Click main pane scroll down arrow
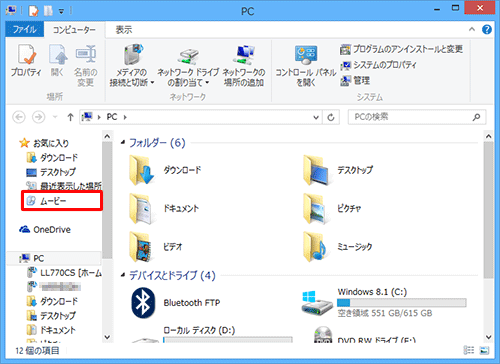Viewport: 500px width, 364px height. click(x=488, y=337)
